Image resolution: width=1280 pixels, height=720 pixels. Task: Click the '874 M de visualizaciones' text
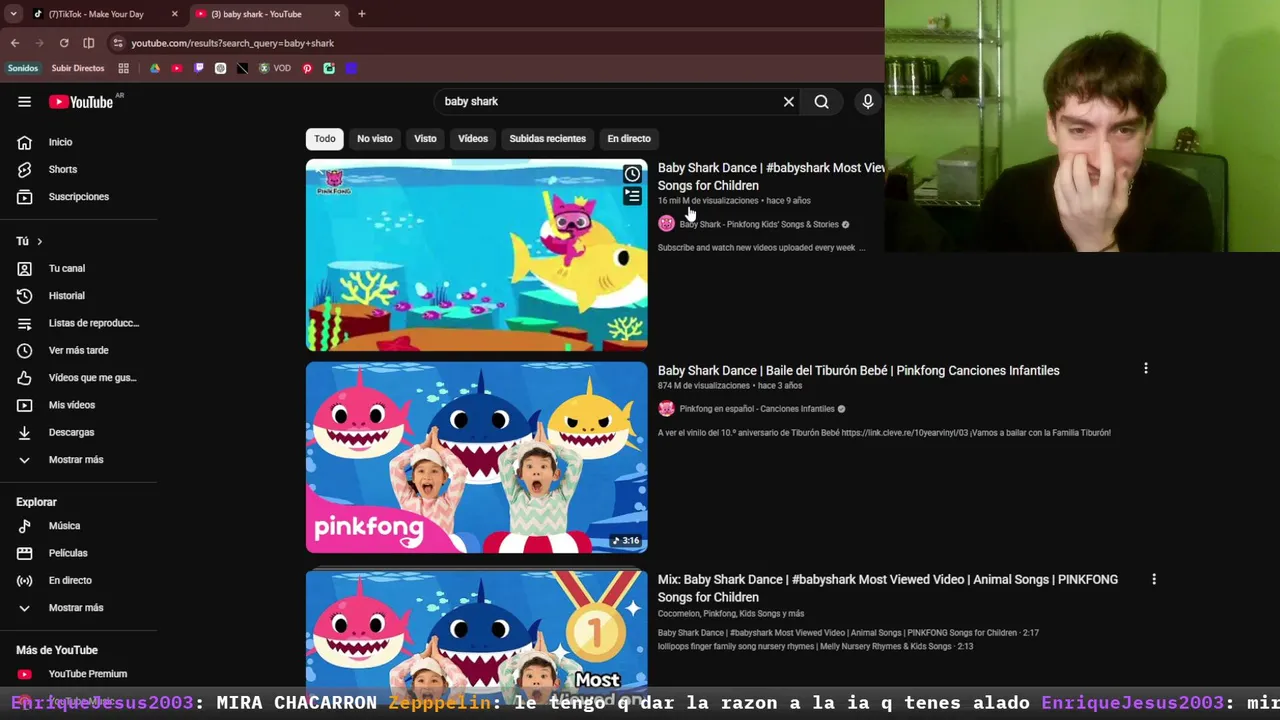tap(703, 385)
